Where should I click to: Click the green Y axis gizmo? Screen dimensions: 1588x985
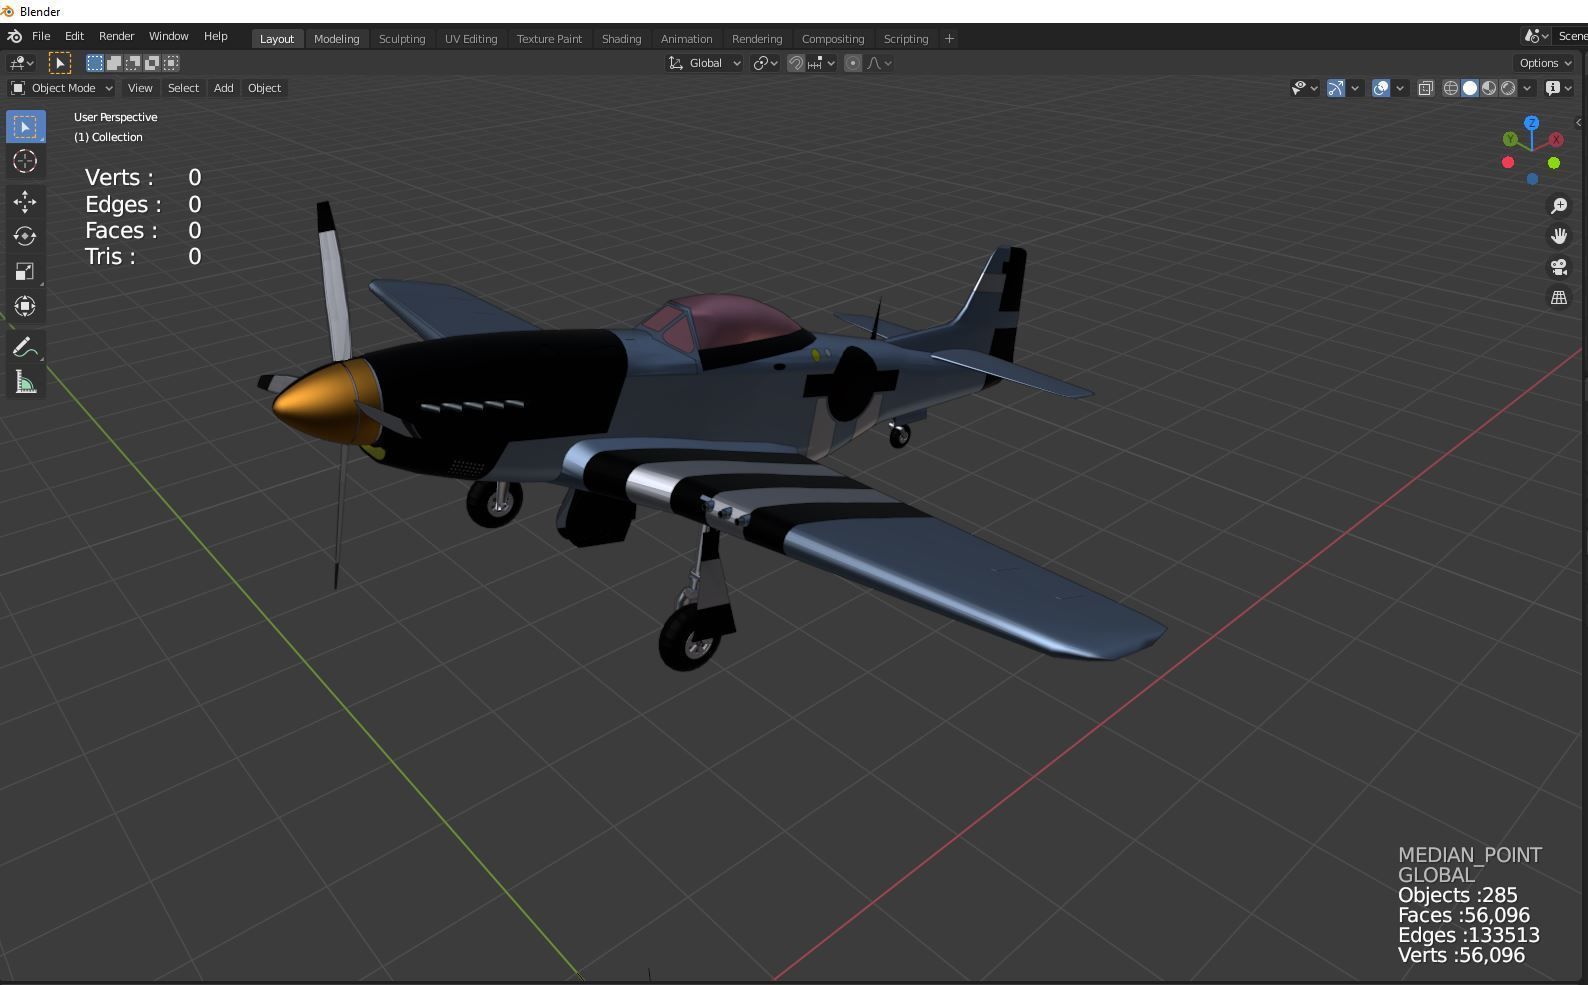point(1510,140)
